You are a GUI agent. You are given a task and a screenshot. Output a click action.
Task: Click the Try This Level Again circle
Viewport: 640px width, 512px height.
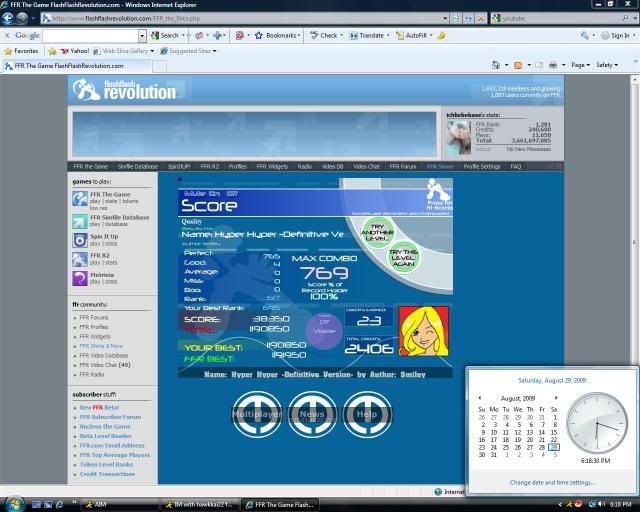point(404,256)
